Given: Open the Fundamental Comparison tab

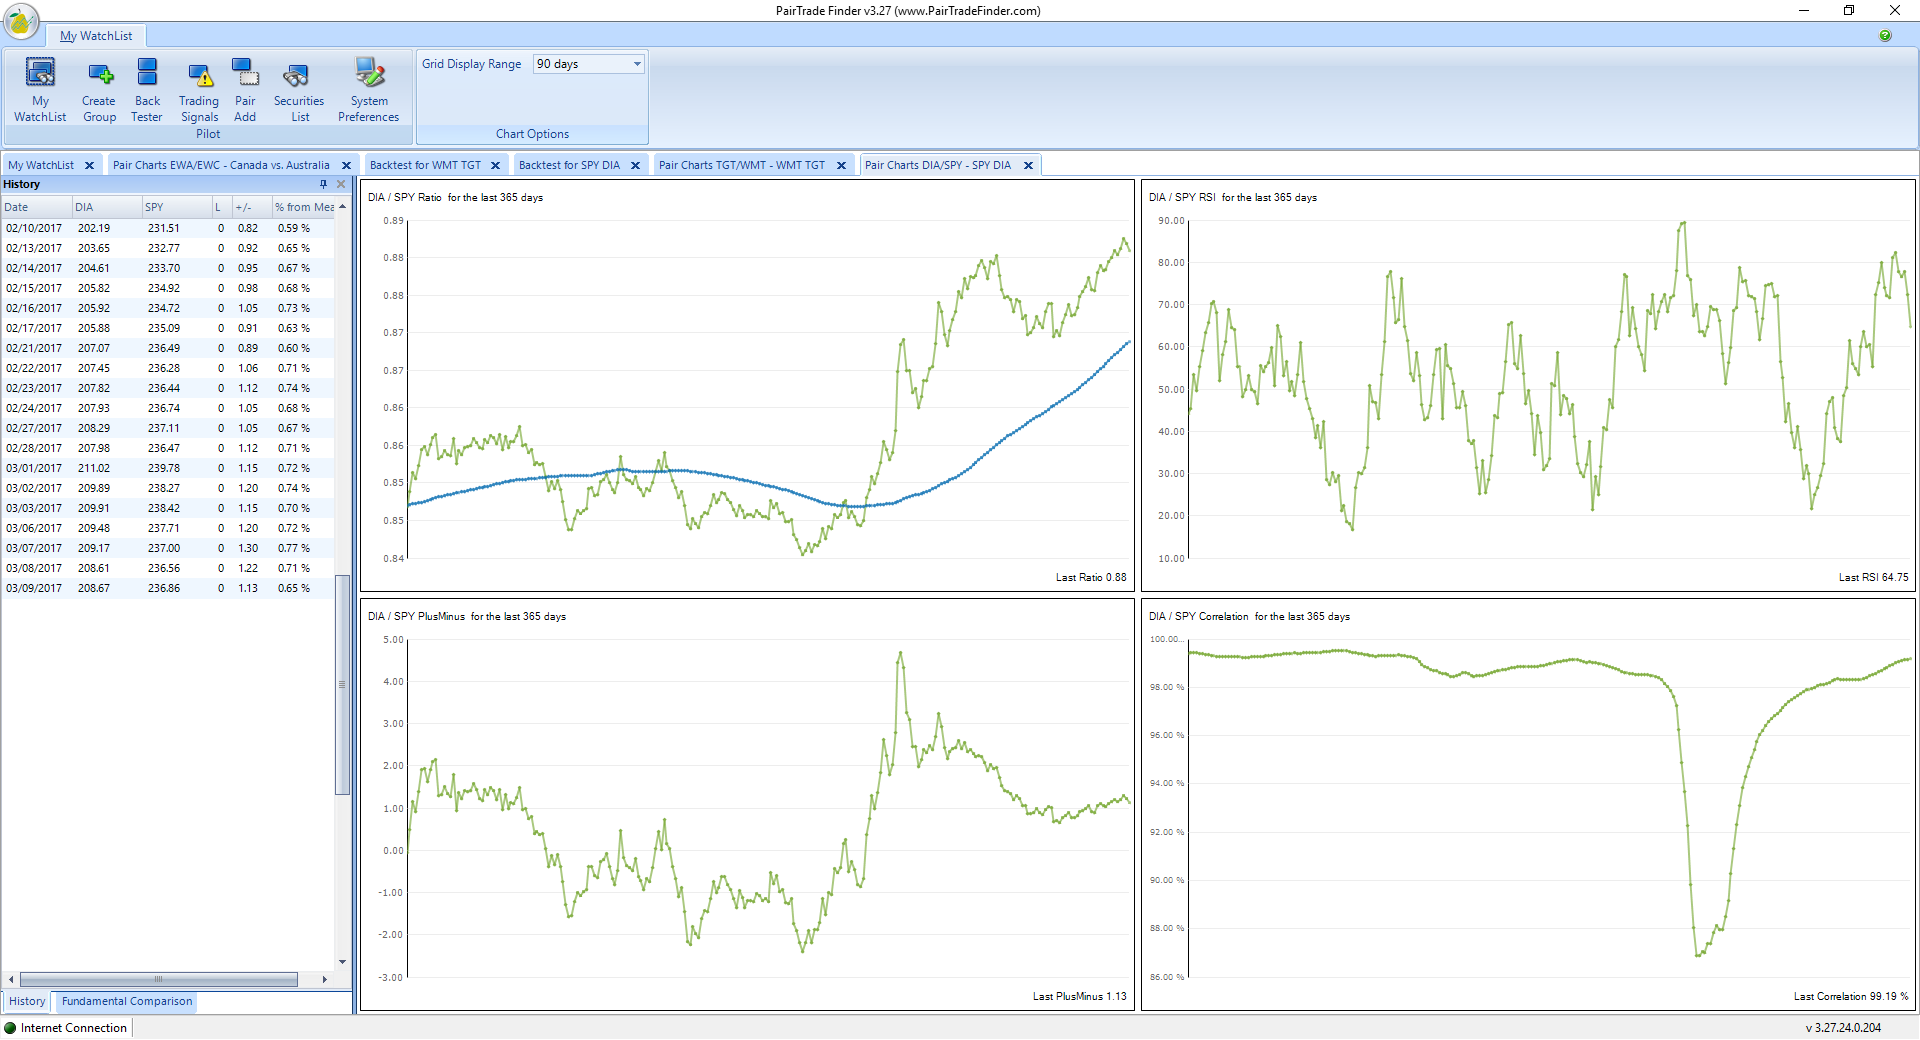Looking at the screenshot, I should [x=127, y=1001].
